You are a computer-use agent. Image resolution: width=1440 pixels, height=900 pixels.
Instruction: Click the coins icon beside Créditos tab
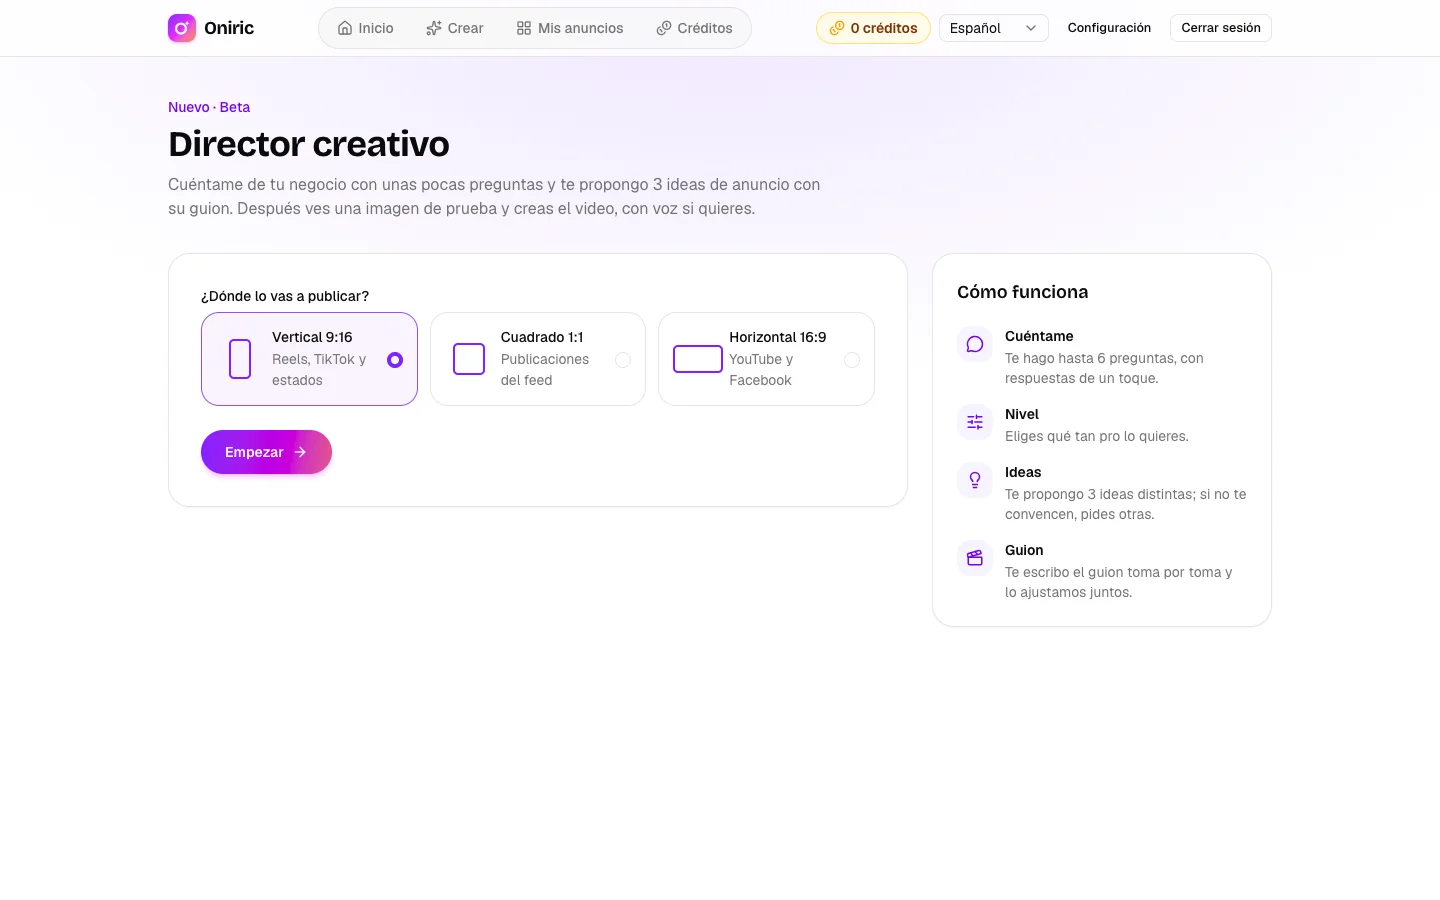coord(664,28)
